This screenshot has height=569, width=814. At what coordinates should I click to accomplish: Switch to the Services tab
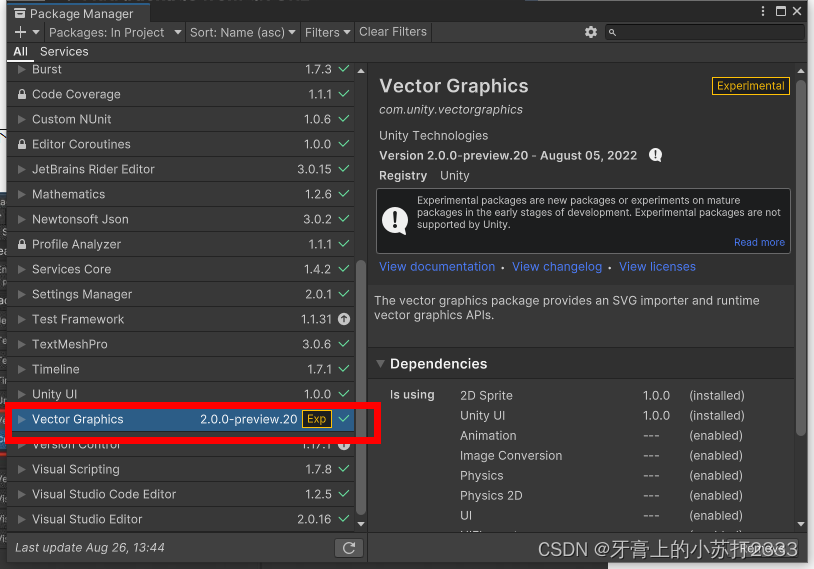(x=64, y=51)
